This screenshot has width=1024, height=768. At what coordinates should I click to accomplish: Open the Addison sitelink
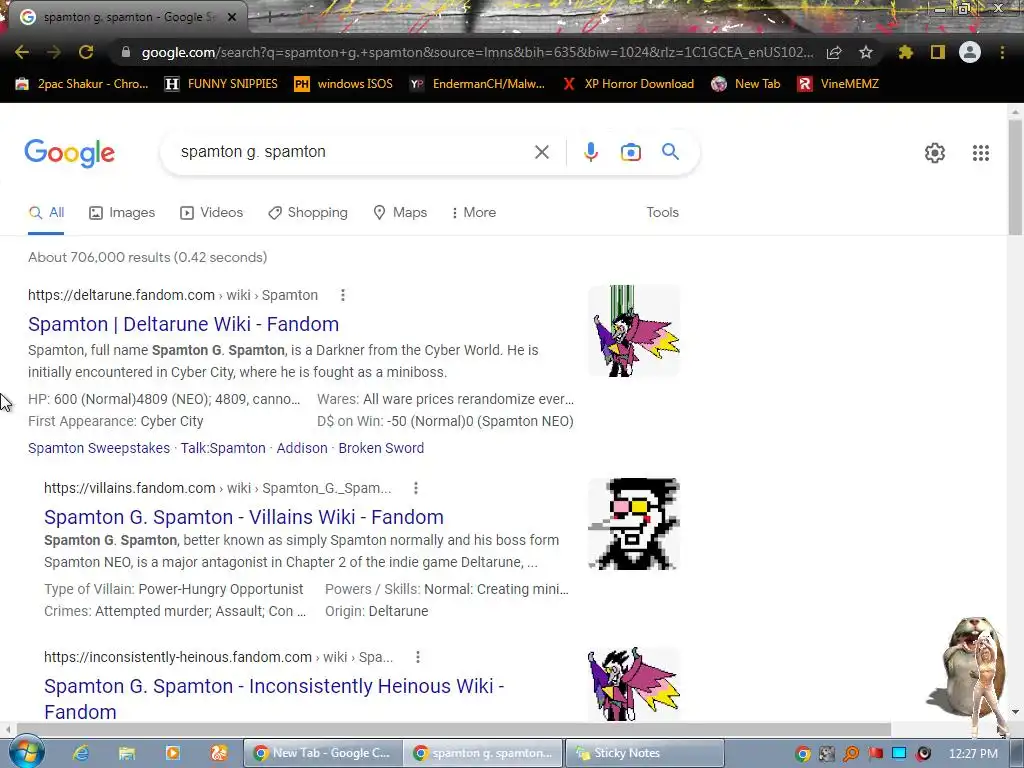[x=302, y=448]
